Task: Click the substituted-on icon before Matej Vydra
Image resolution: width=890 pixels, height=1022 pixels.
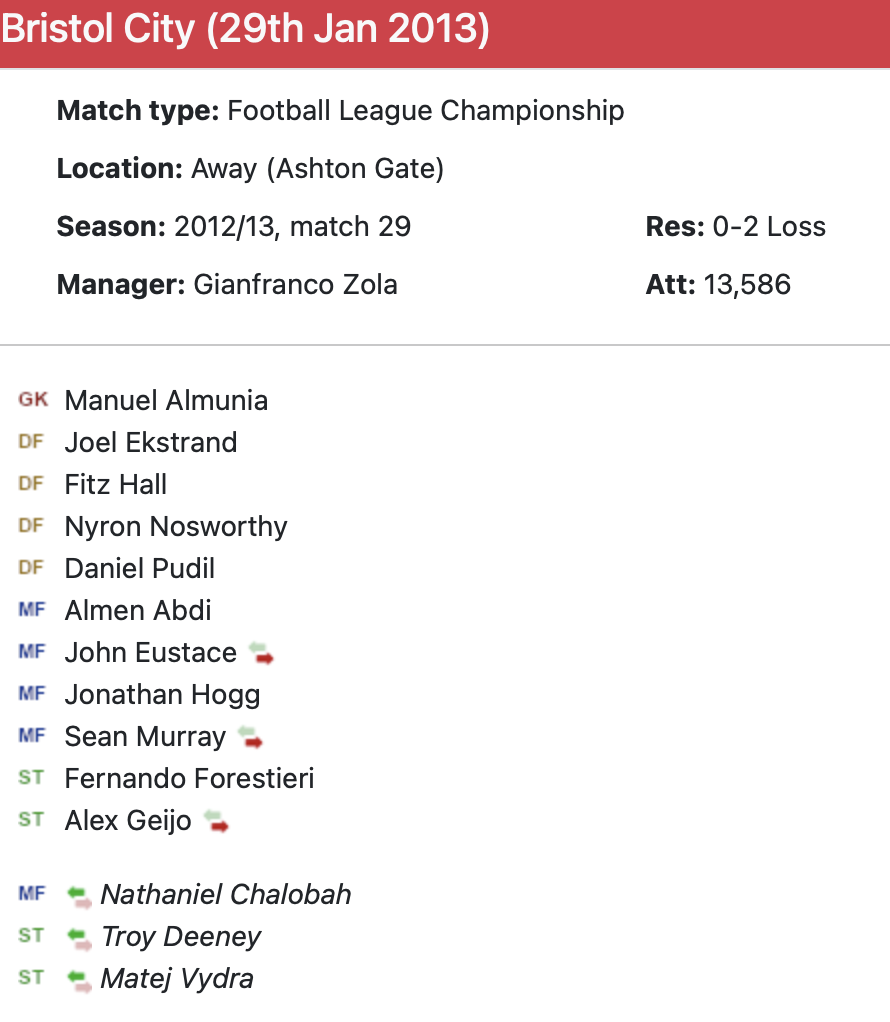Action: 79,979
